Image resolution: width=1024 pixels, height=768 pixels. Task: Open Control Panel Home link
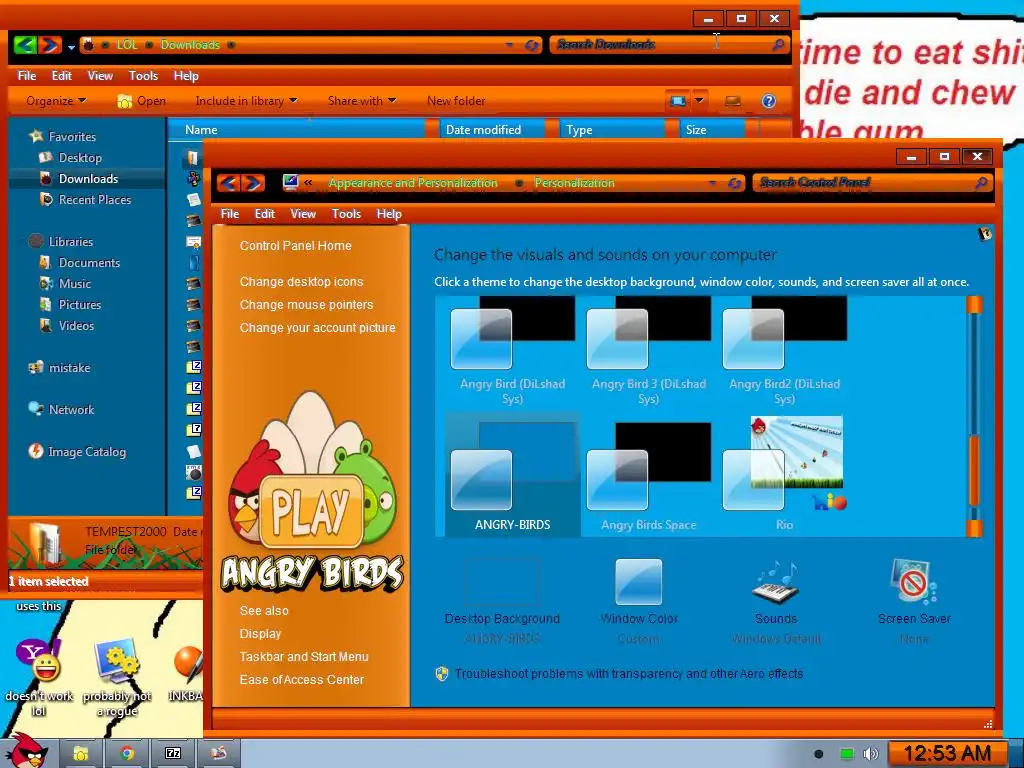(295, 246)
